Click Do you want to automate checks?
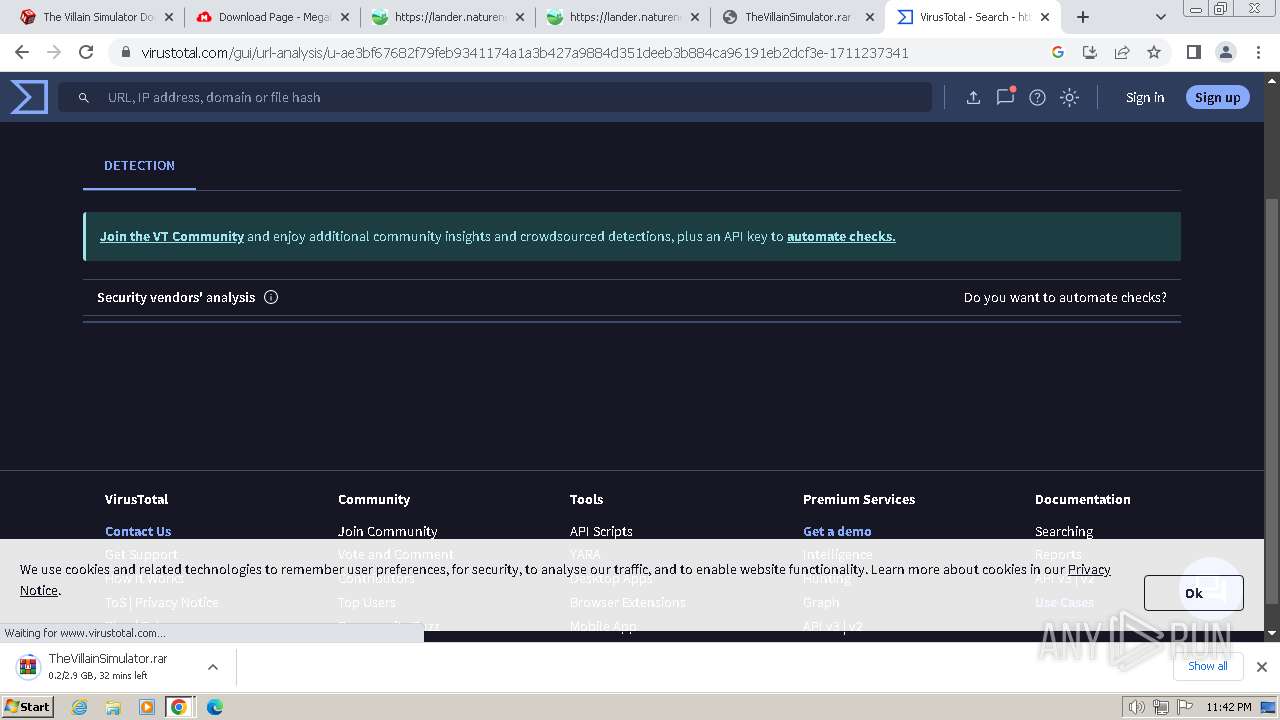This screenshot has height=720, width=1280. point(1065,297)
